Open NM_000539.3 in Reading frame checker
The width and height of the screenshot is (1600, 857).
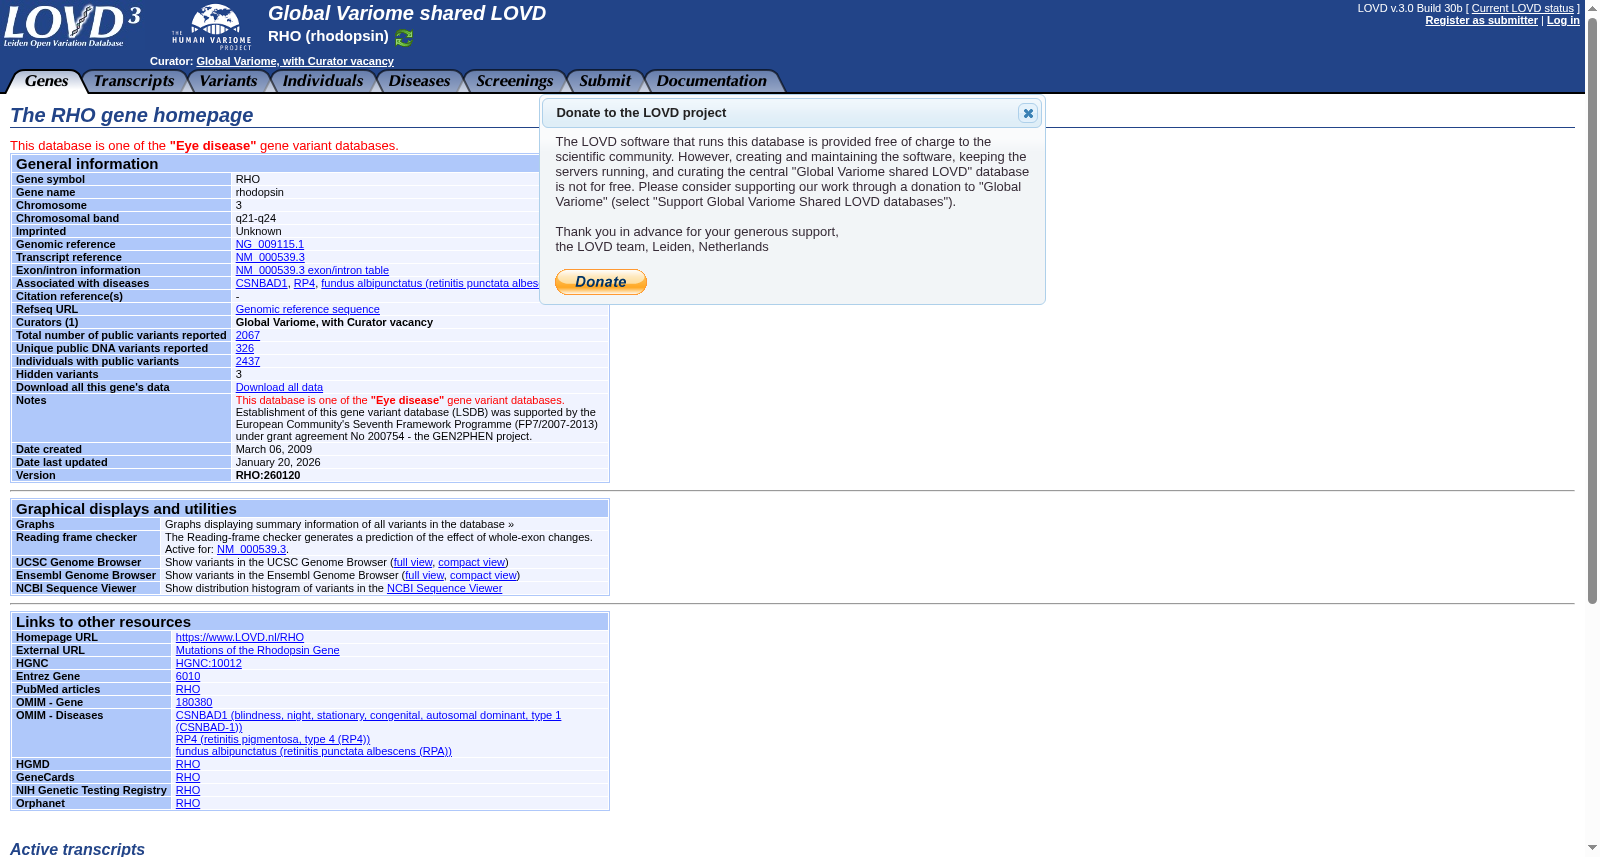[251, 549]
